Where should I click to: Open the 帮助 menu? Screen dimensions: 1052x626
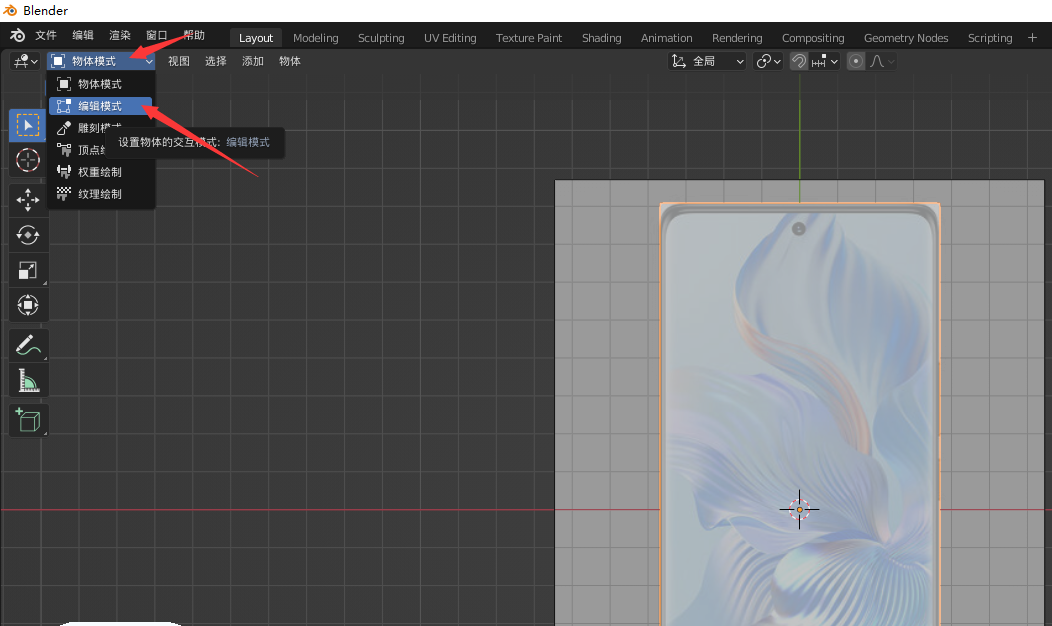point(194,36)
